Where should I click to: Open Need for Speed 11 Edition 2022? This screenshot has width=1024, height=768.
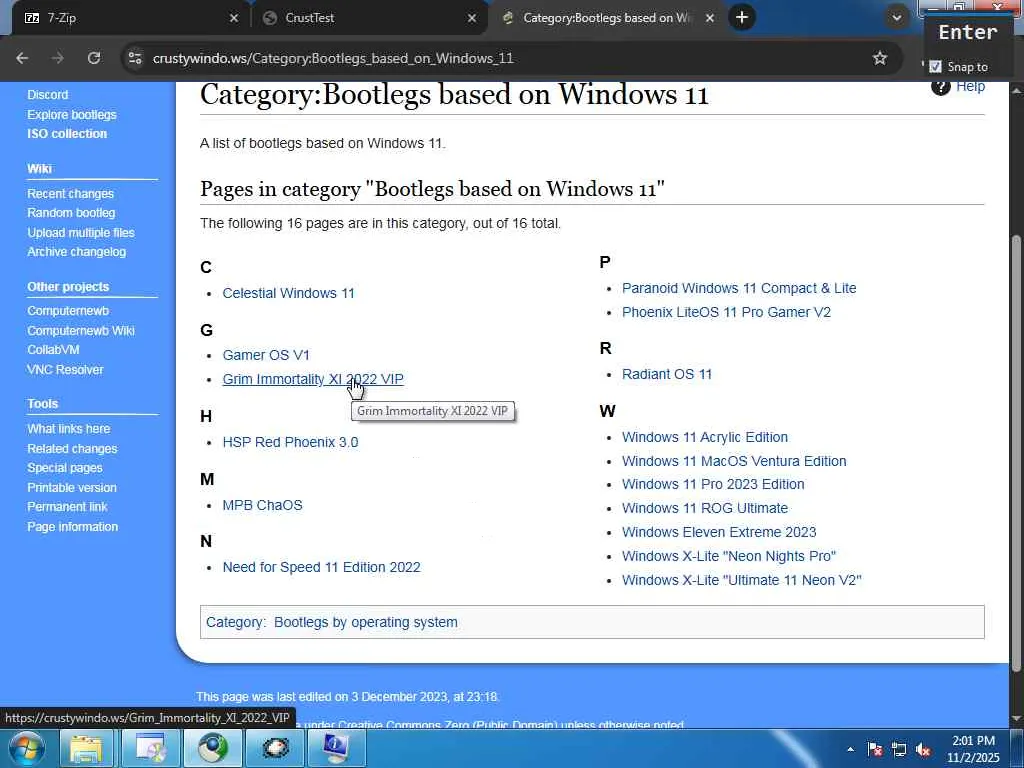point(321,568)
